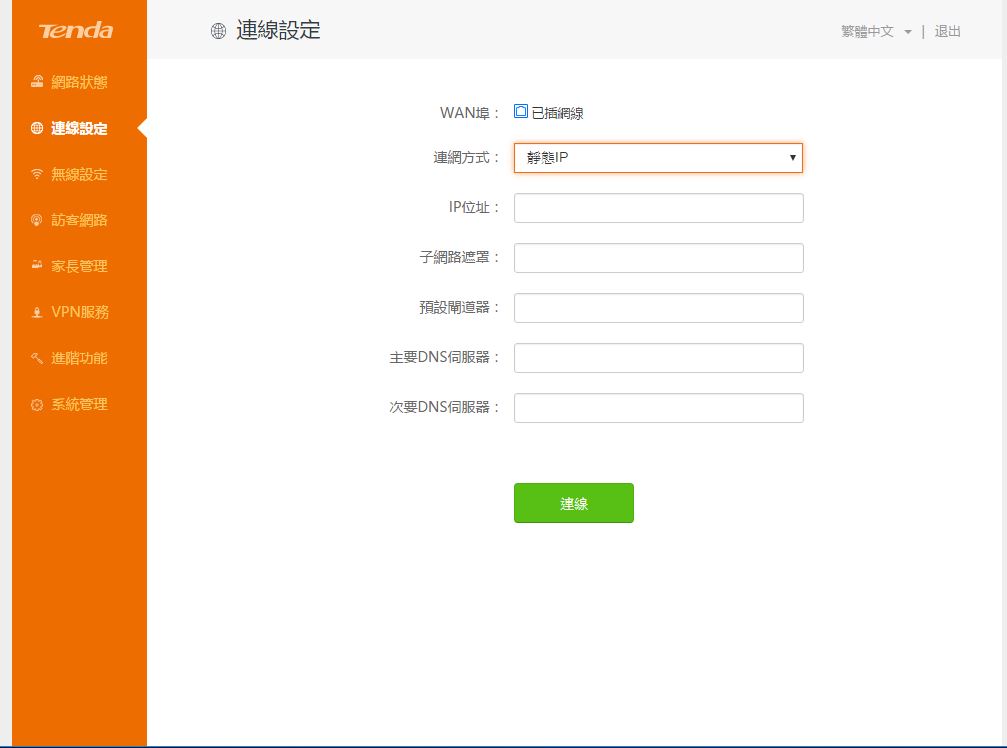The image size is (1007, 748).
Task: Click the 主要DNS伺服器 label
Action: pyautogui.click(x=444, y=358)
